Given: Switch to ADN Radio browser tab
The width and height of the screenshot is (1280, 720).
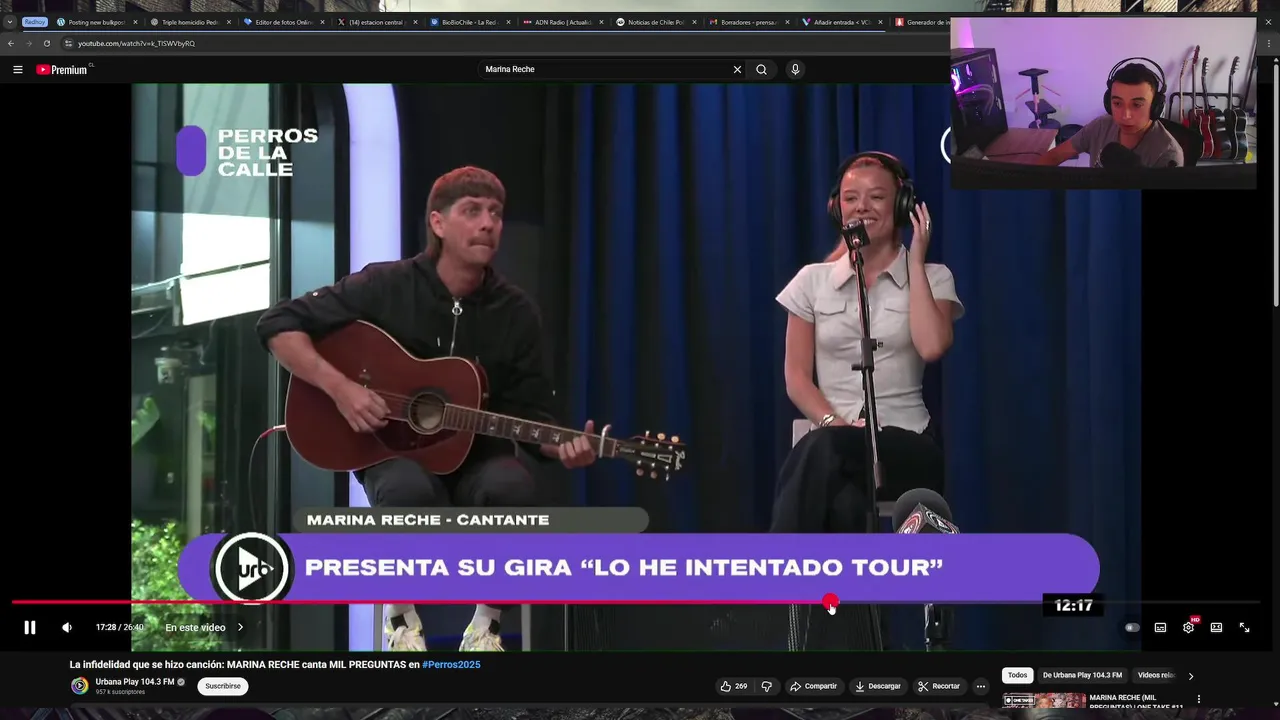Looking at the screenshot, I should [563, 22].
